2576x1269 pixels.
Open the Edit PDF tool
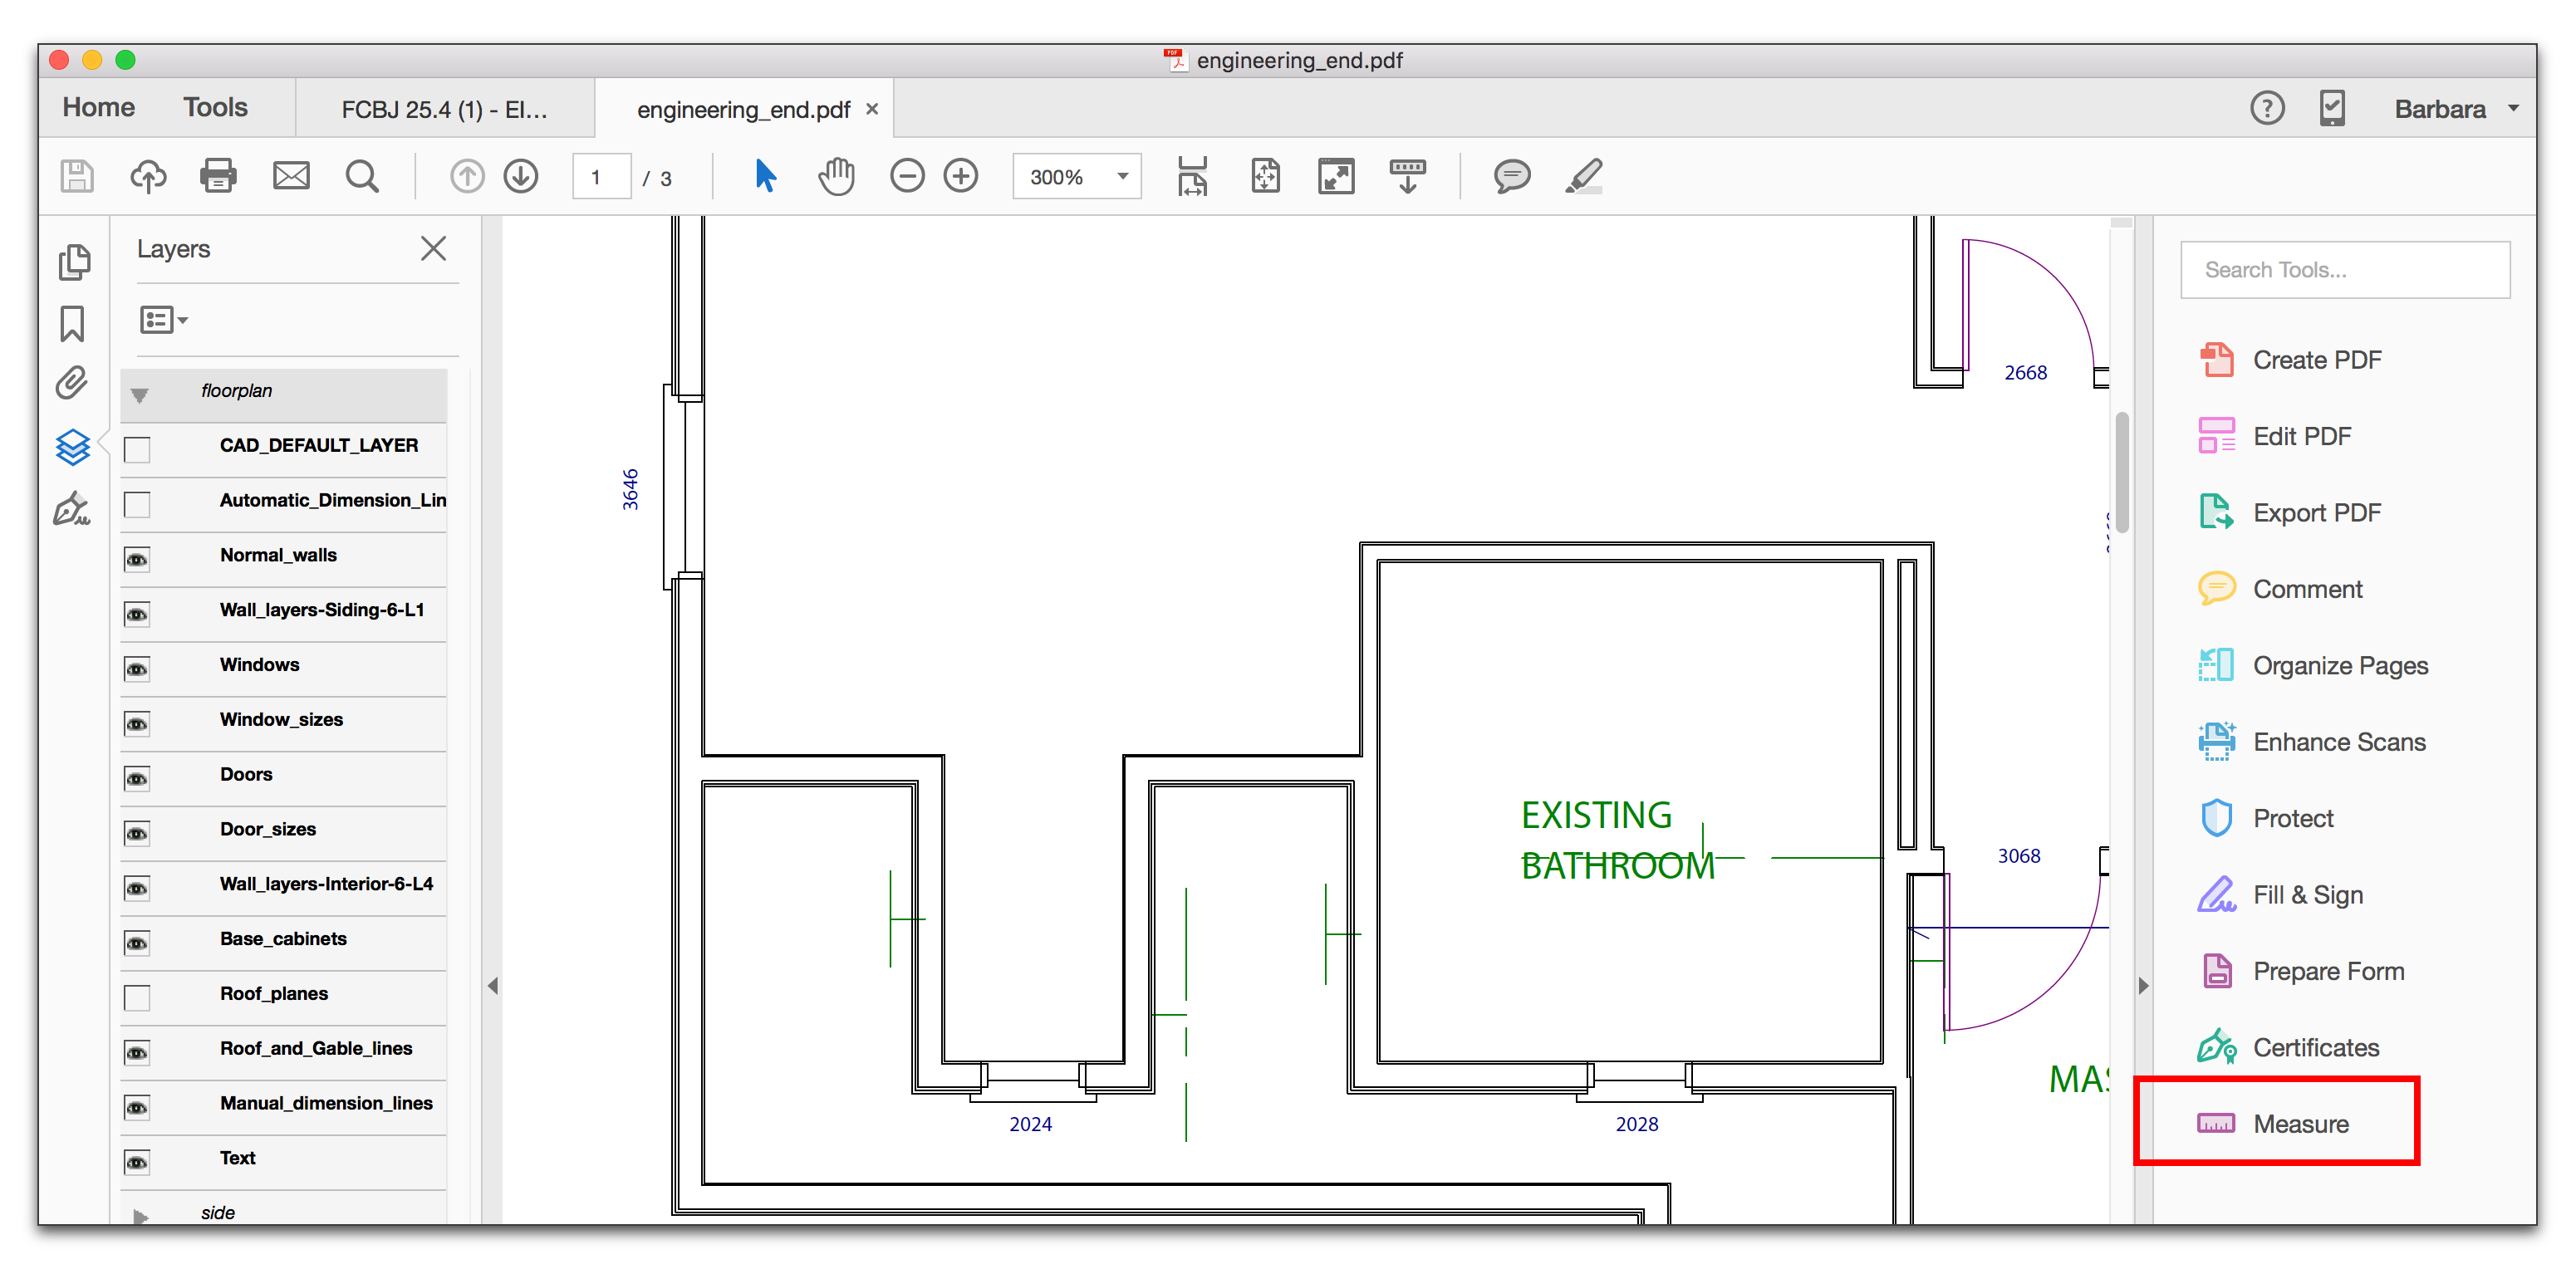2275,436
